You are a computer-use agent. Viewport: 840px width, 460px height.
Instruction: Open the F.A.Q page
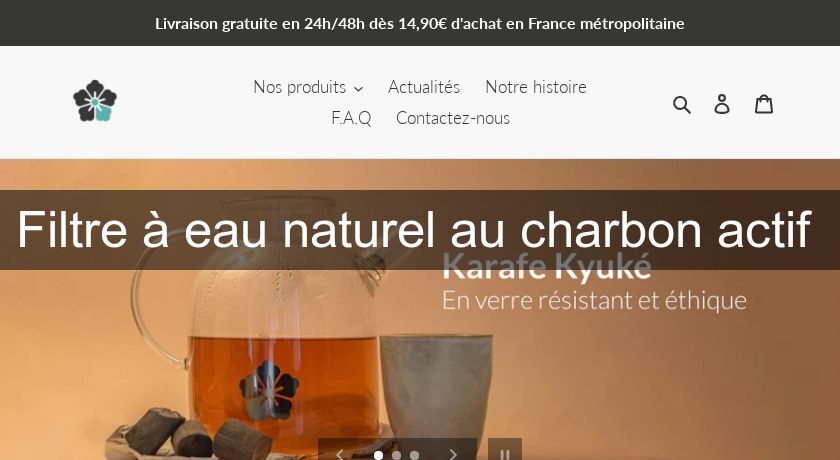pos(351,118)
